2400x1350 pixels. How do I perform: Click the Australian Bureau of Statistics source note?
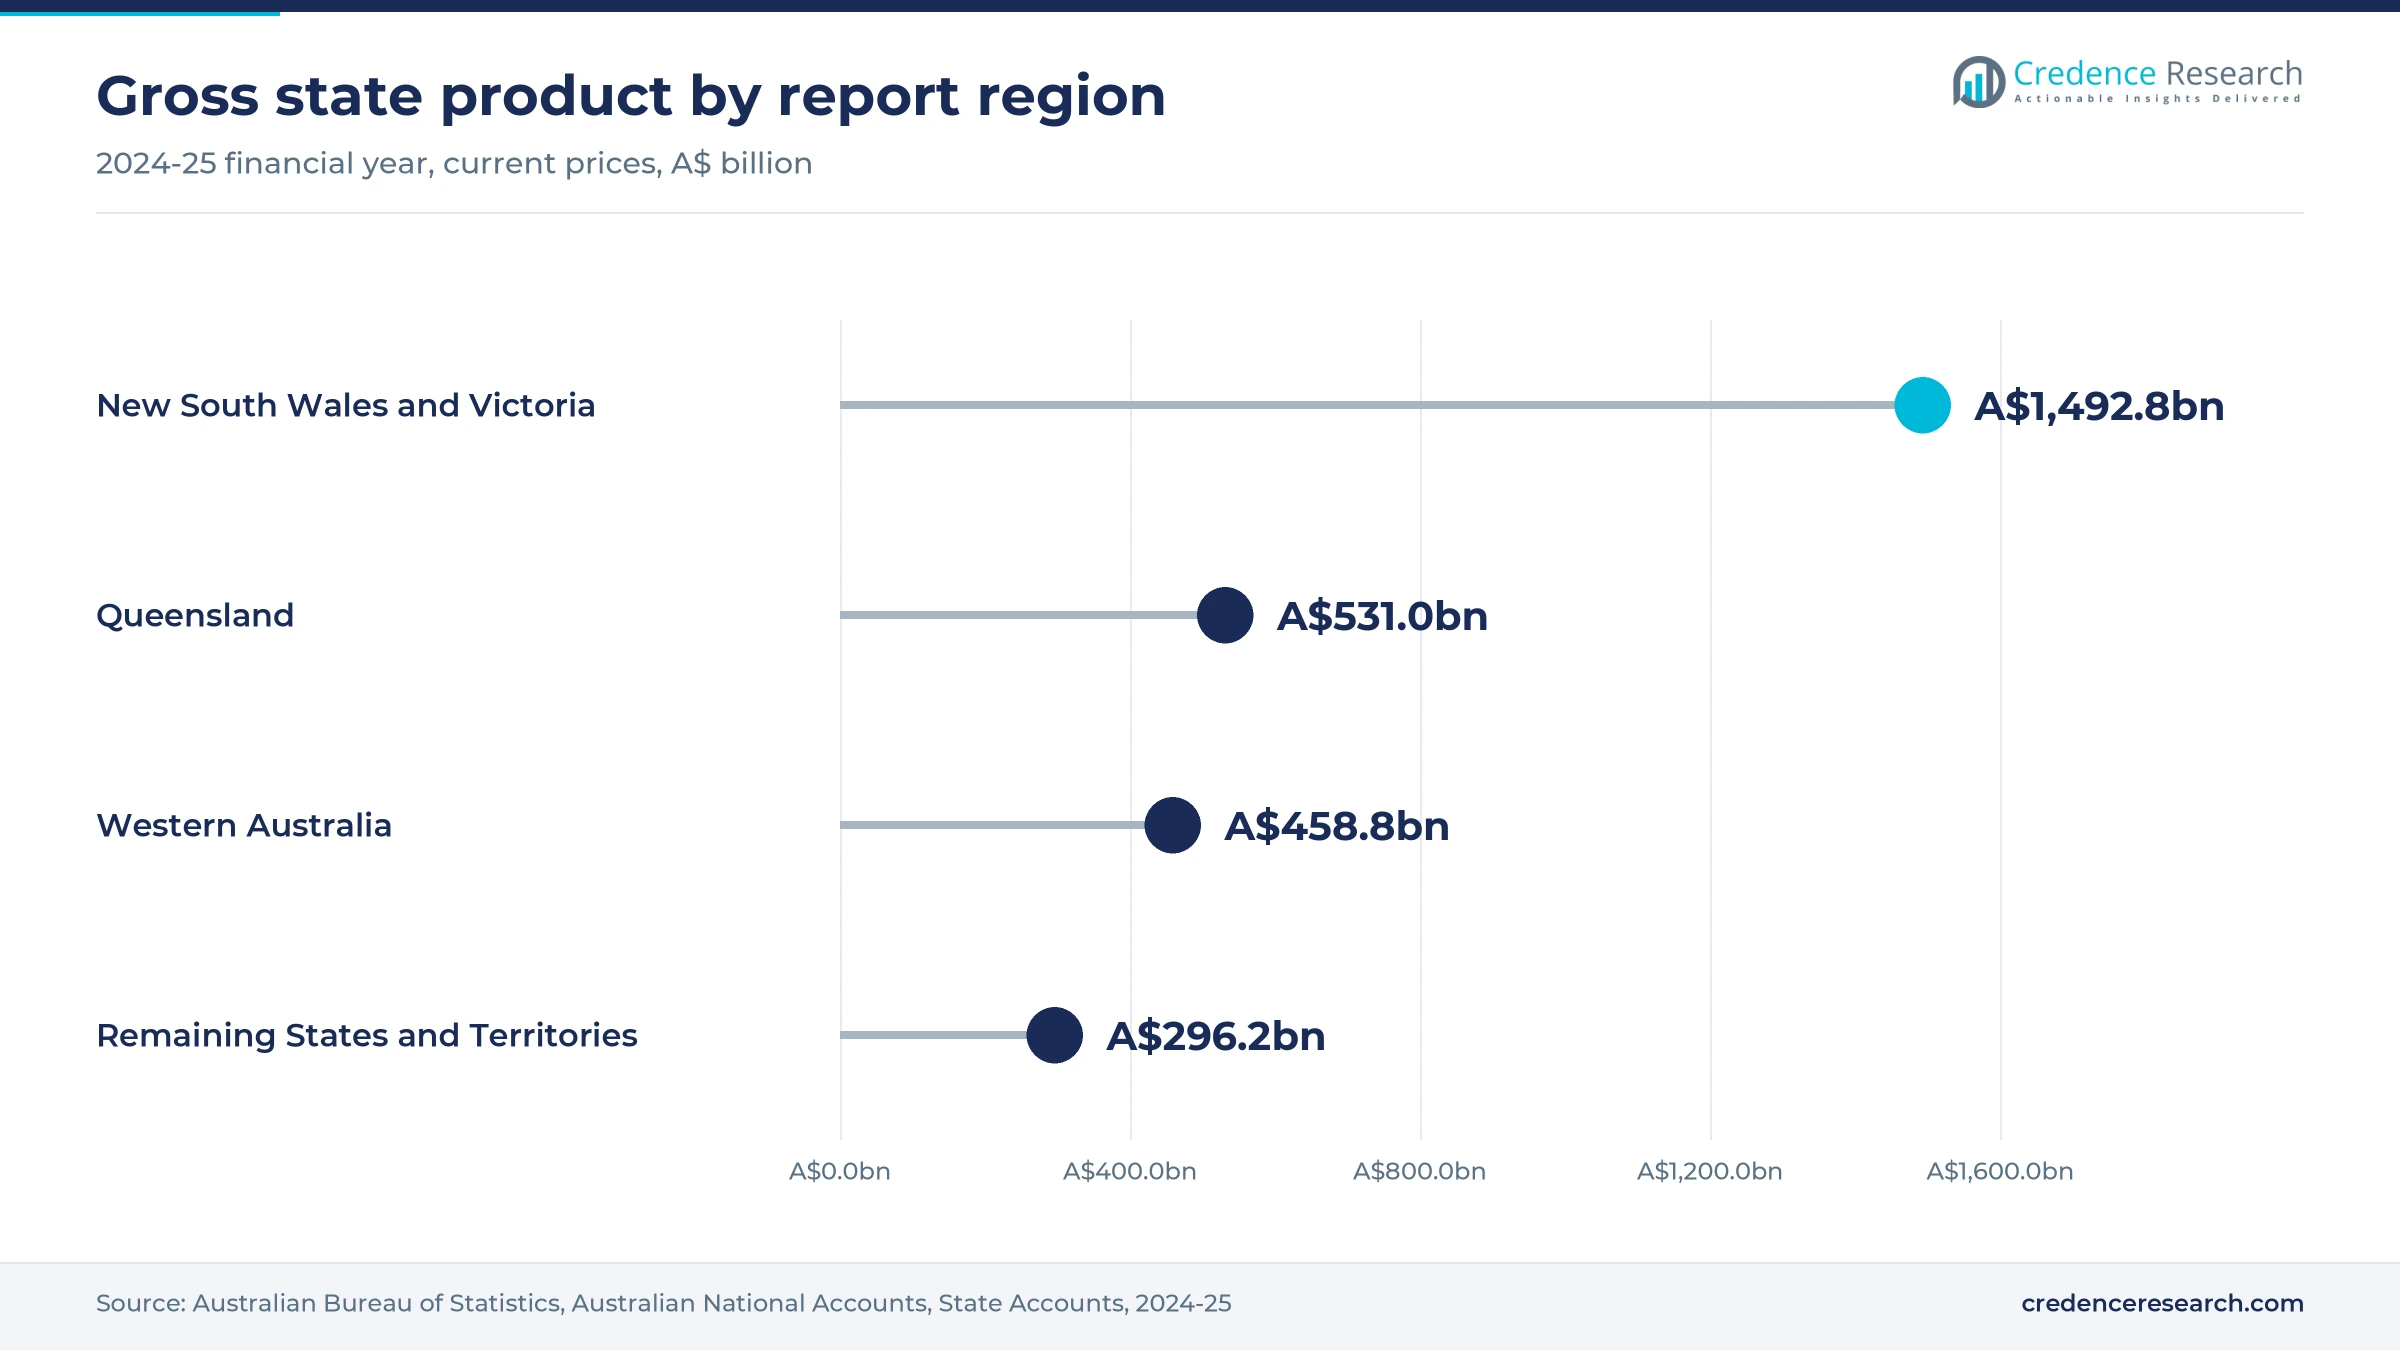[664, 1303]
